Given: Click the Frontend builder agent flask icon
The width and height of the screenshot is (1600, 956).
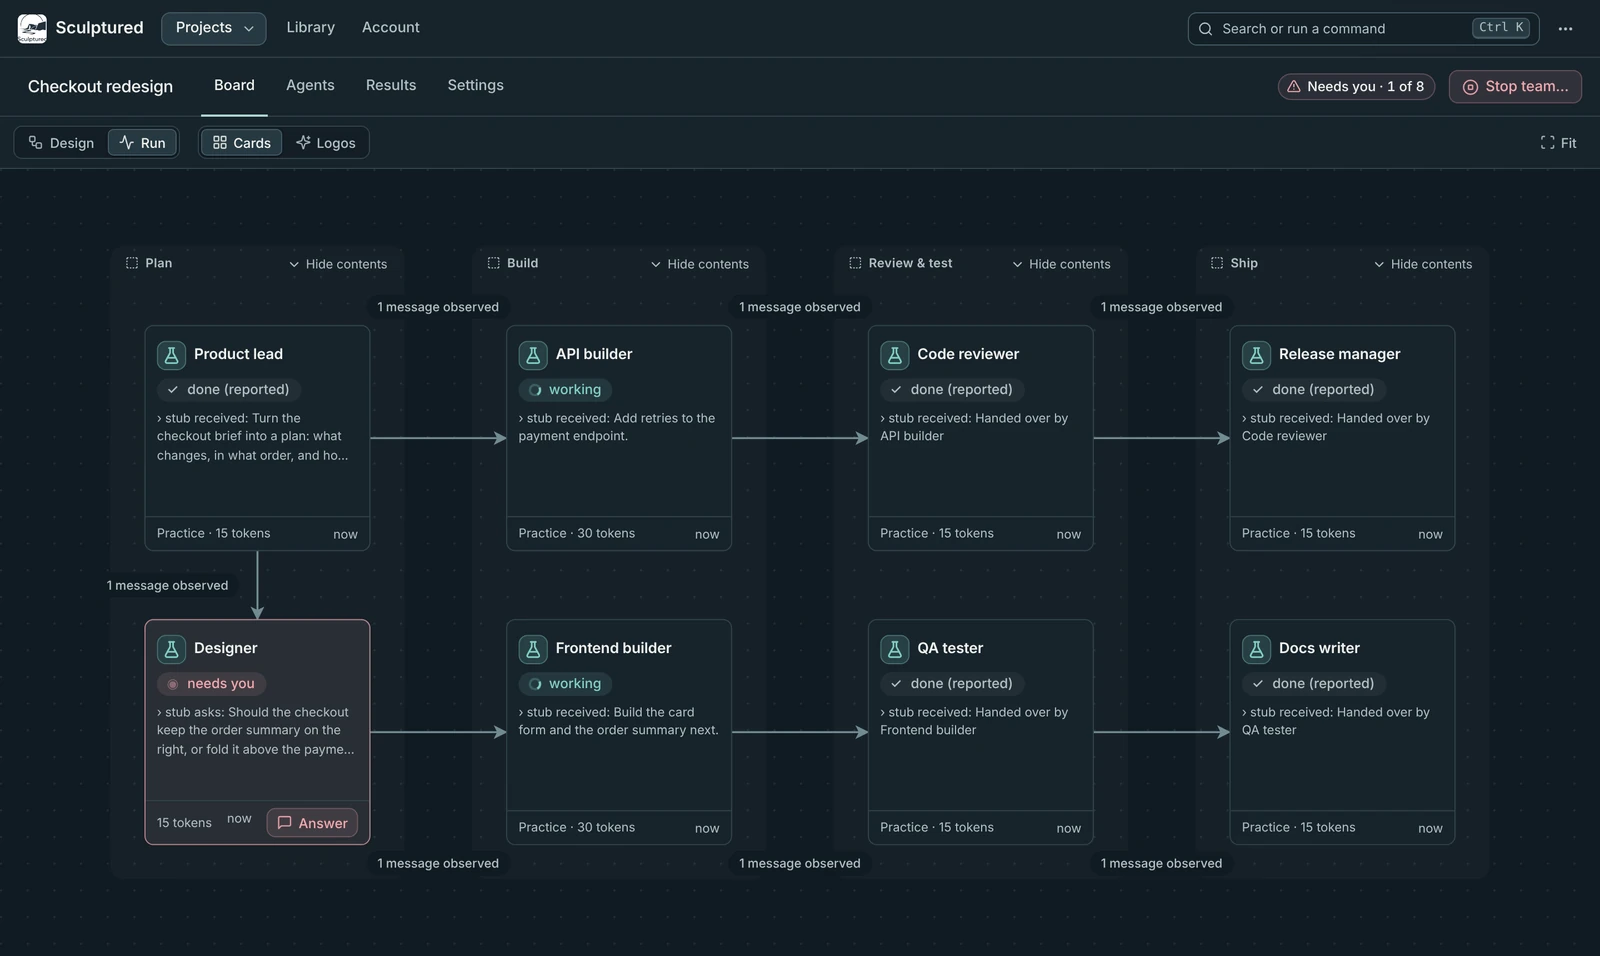Looking at the screenshot, I should (x=533, y=648).
